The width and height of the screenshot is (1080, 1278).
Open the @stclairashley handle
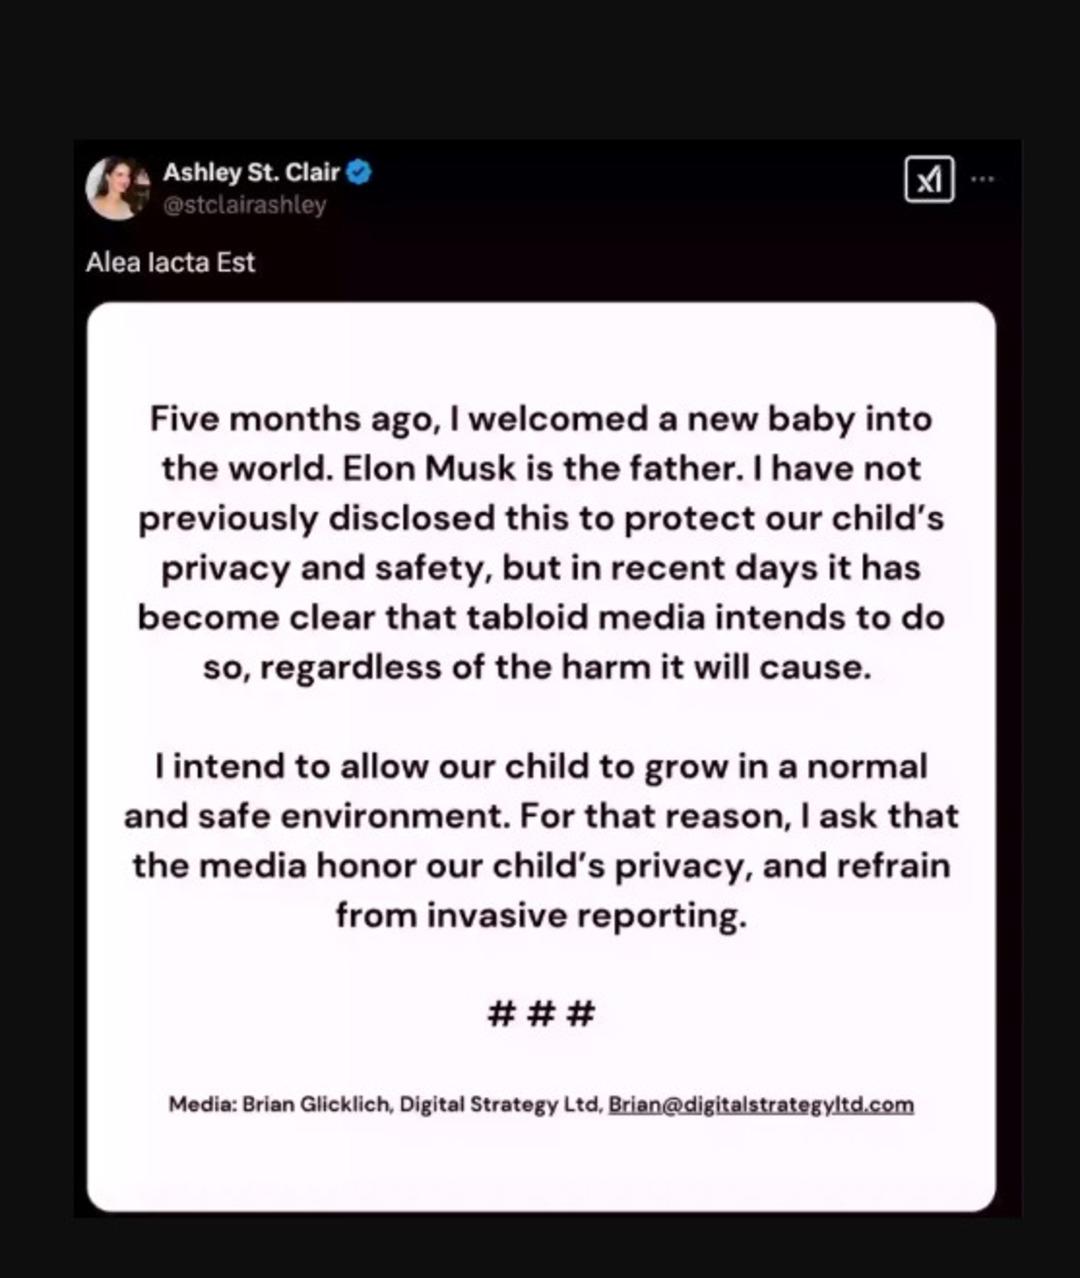(244, 205)
